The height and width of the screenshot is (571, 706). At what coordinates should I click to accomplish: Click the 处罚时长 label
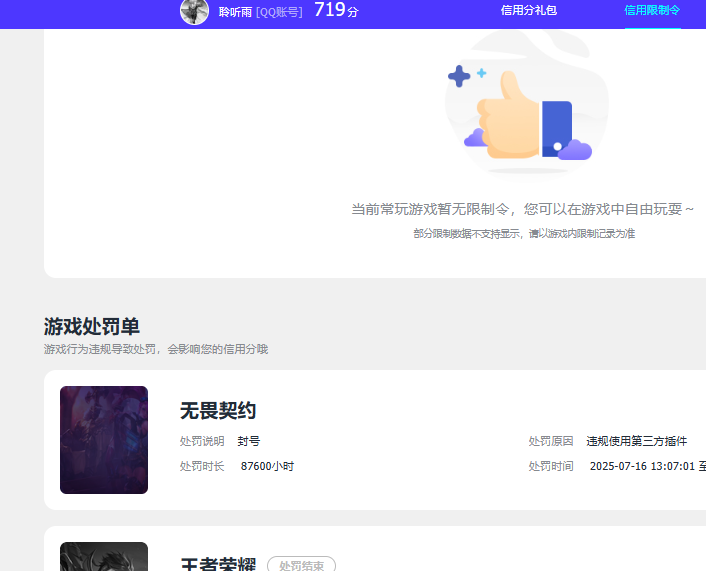pyautogui.click(x=202, y=467)
